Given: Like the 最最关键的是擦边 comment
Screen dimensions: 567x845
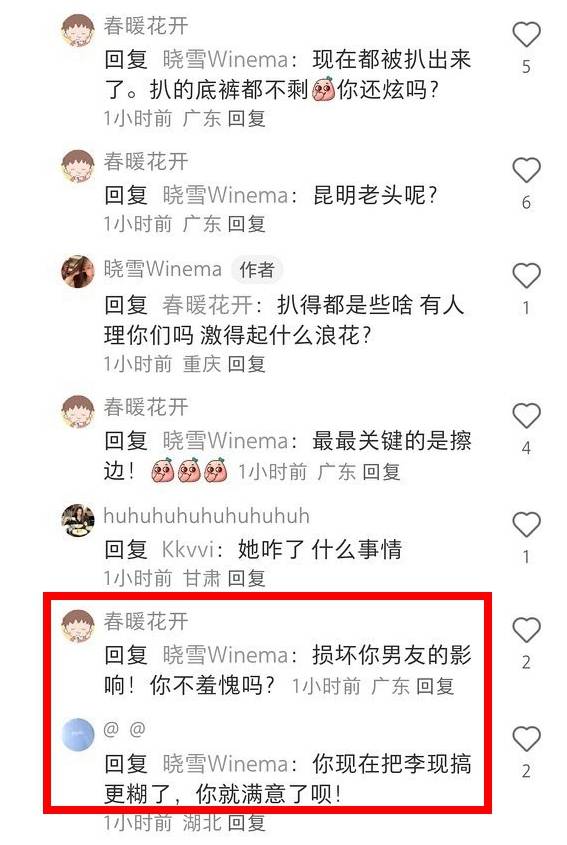Looking at the screenshot, I should coord(526,415).
